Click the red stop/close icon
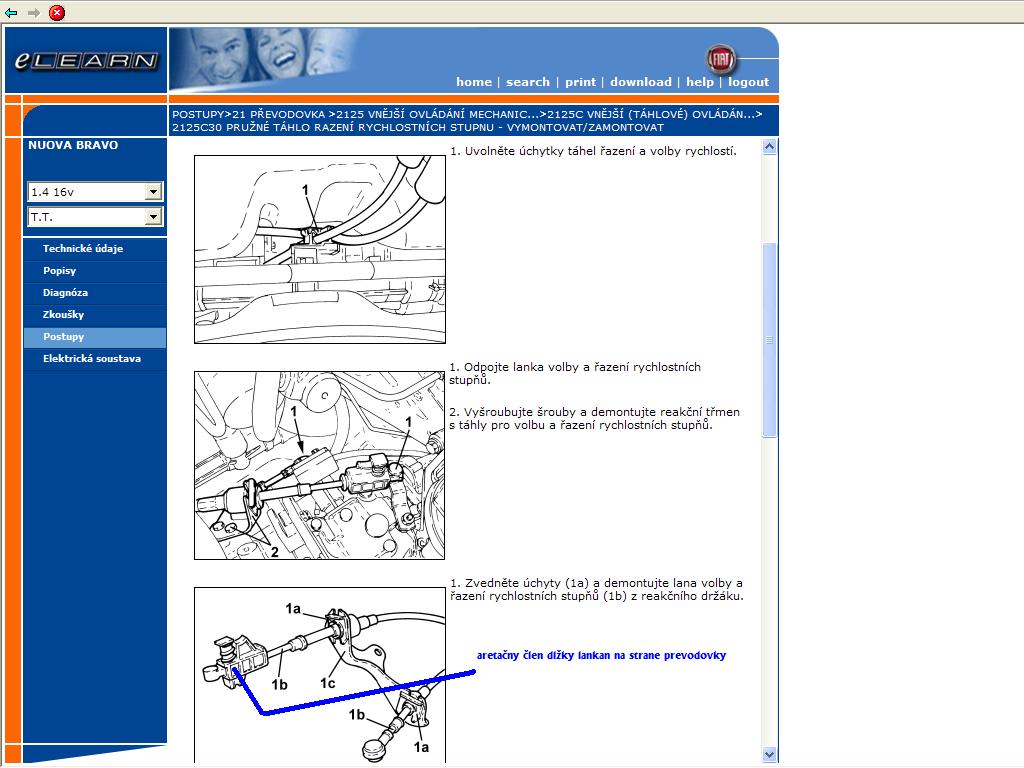1024x768 pixels. [57, 13]
